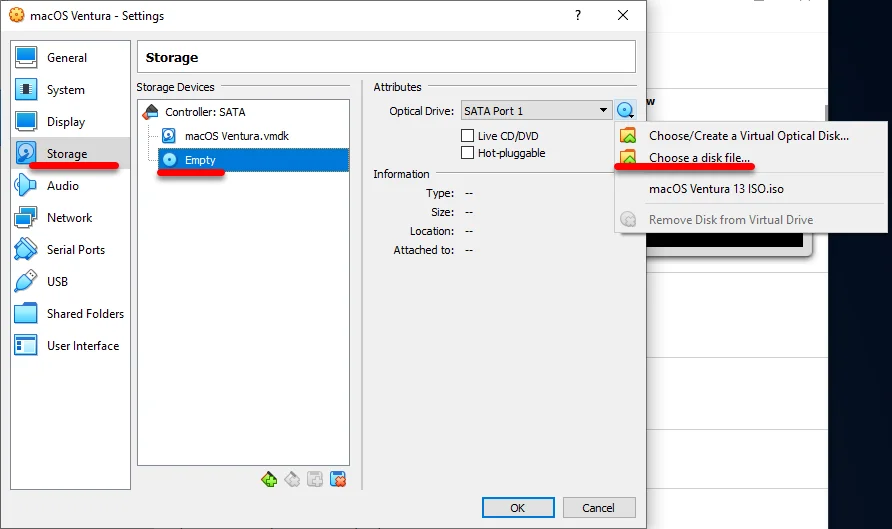Open the Shared Folders settings category
This screenshot has width=892, height=529.
[x=71, y=313]
